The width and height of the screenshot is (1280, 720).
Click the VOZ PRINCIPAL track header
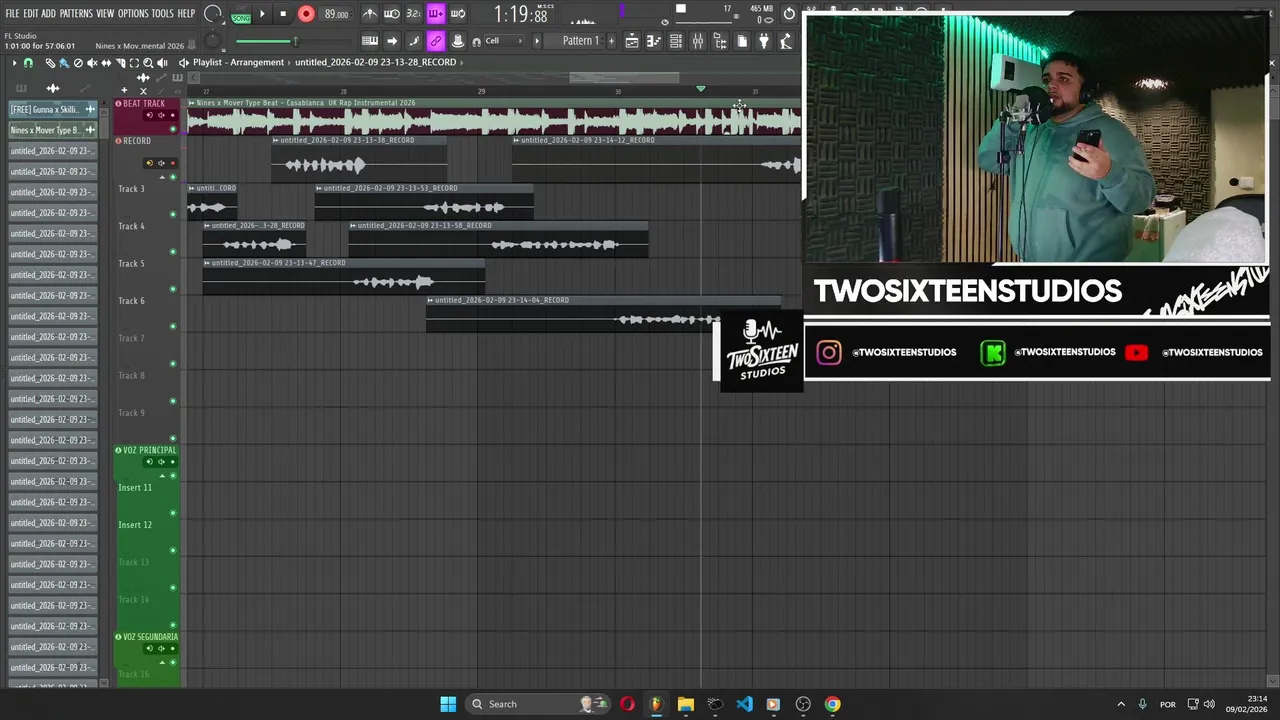tap(147, 450)
